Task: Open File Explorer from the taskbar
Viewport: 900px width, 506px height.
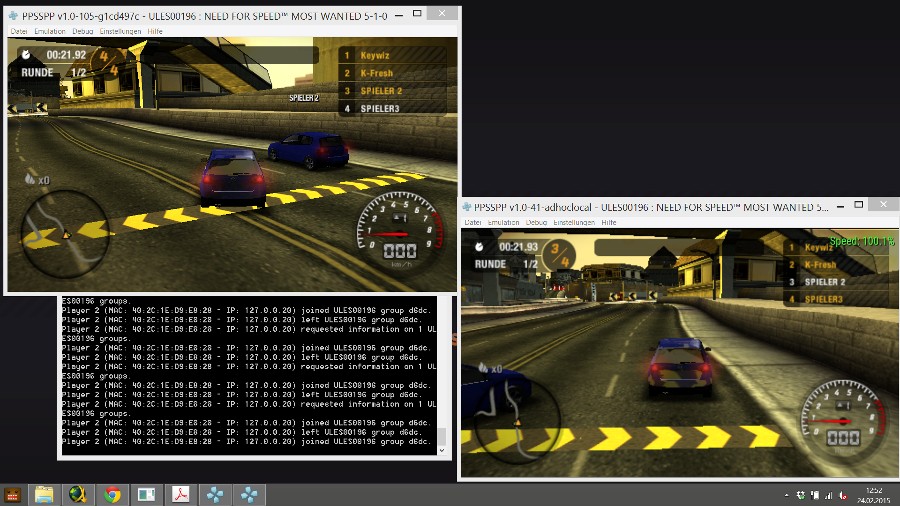Action: coord(44,495)
